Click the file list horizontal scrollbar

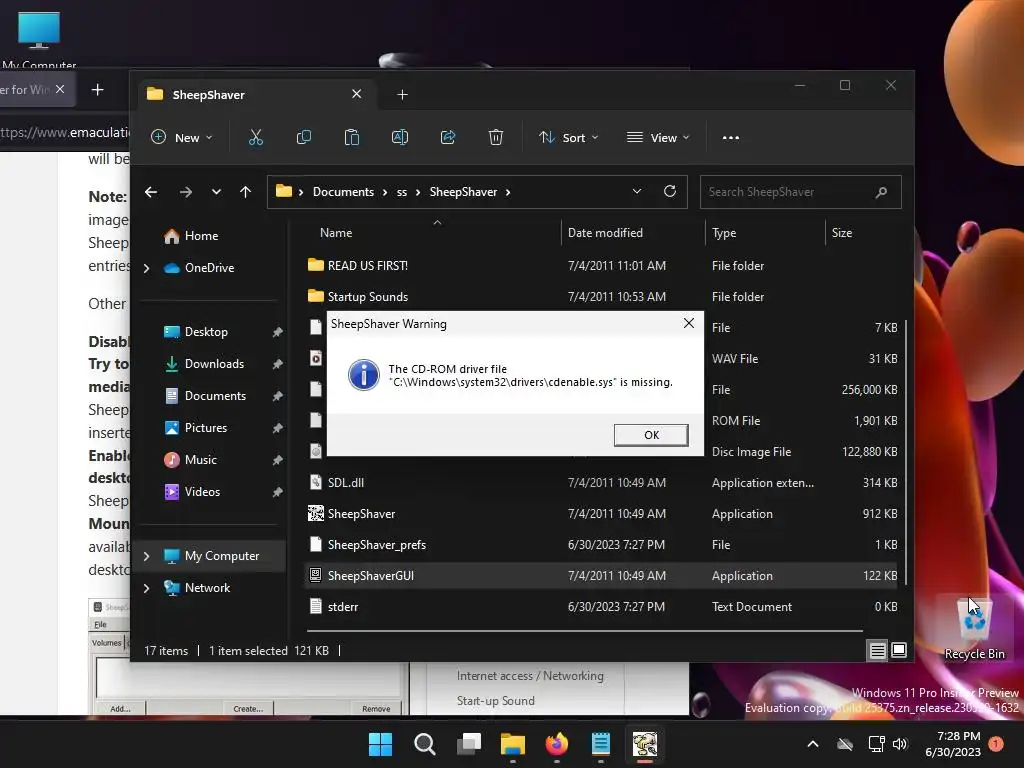pos(584,631)
